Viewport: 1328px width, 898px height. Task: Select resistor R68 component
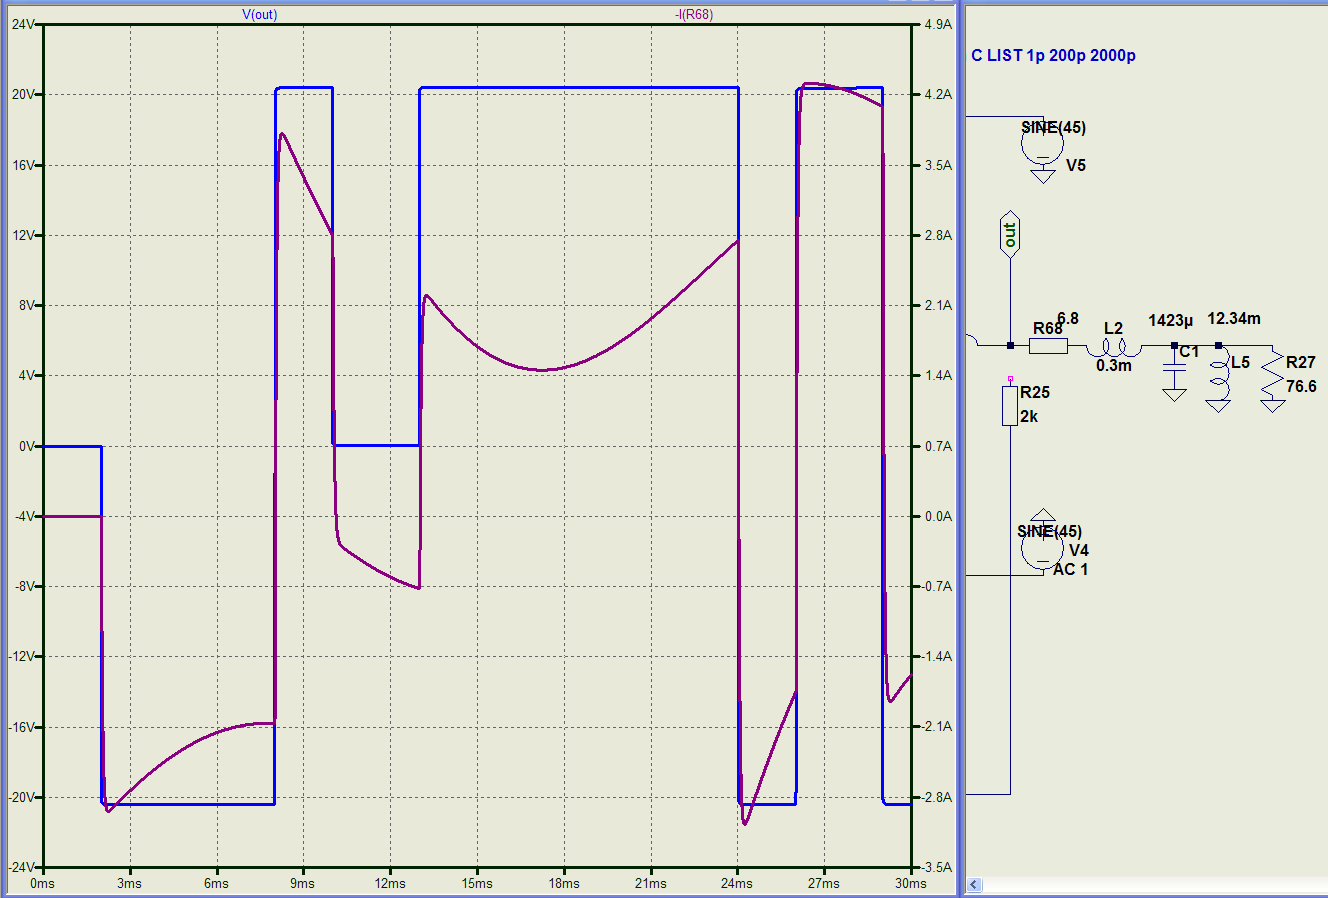[1048, 346]
